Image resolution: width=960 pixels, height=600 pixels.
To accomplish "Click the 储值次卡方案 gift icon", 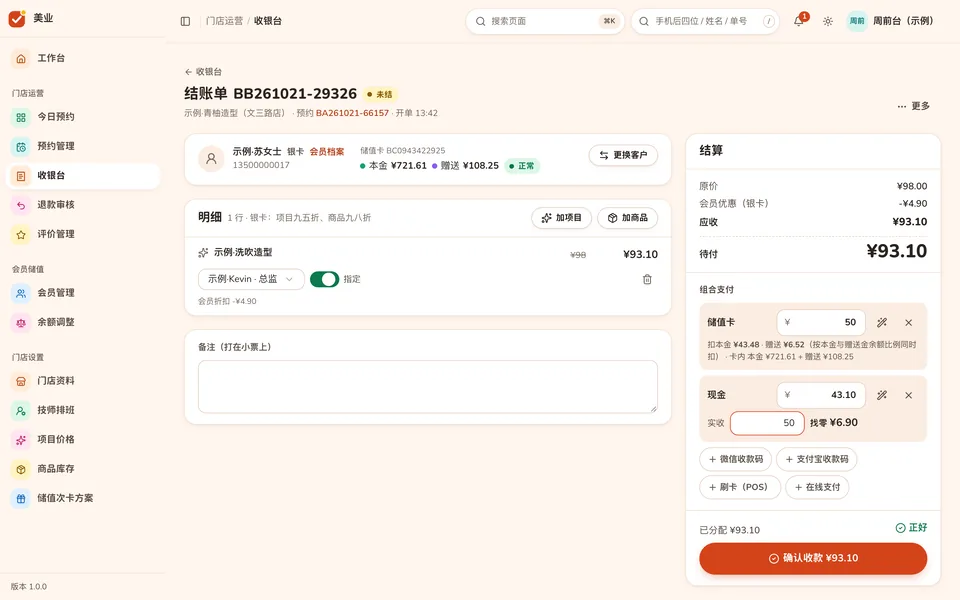I will (x=21, y=499).
